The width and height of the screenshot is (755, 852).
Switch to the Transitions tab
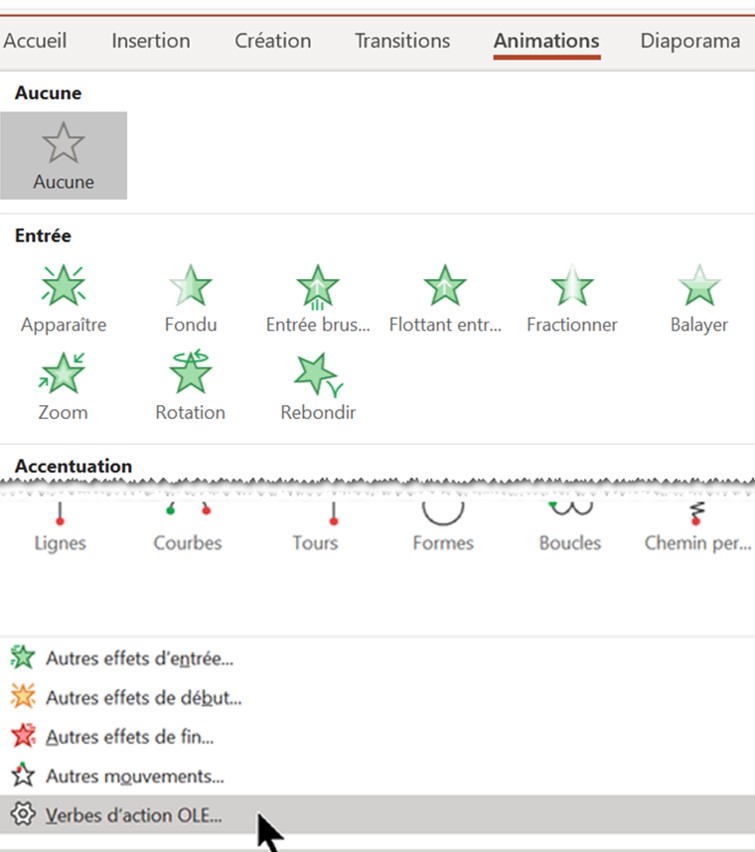(x=402, y=41)
